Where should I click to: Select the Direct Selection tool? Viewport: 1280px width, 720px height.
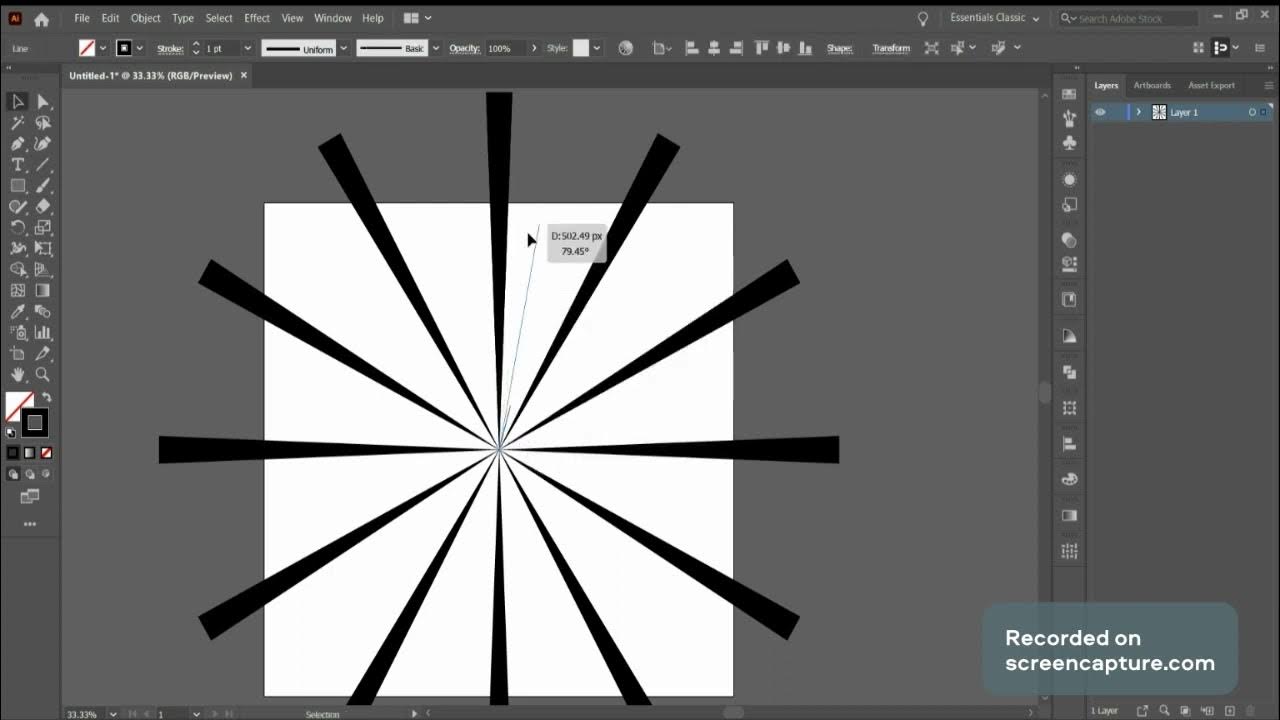pyautogui.click(x=43, y=101)
